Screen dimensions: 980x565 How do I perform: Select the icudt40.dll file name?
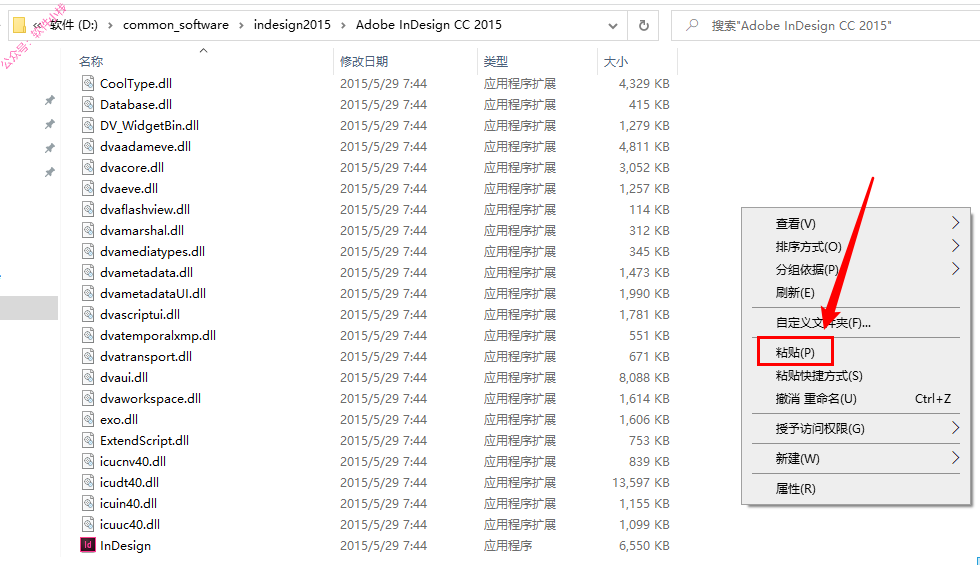129,482
